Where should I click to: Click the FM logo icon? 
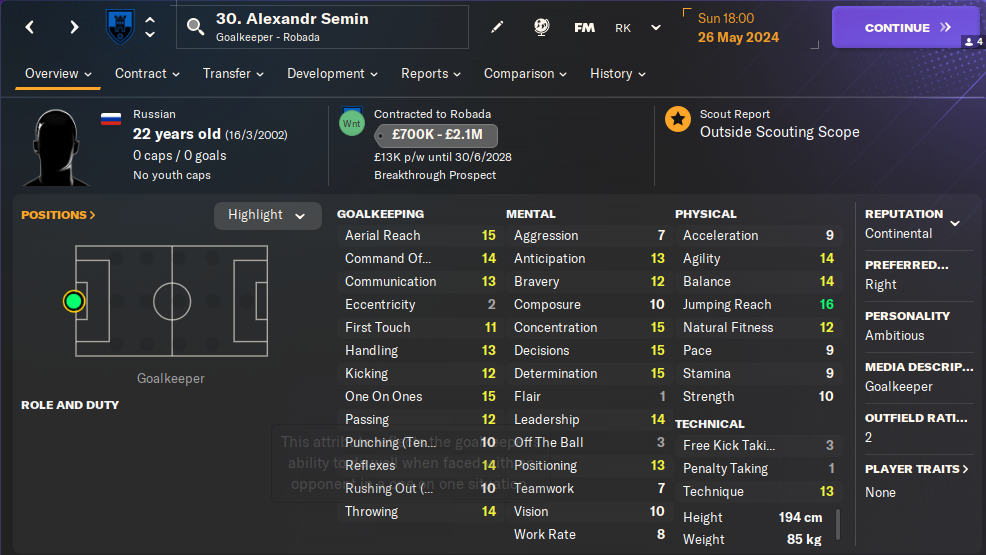pyautogui.click(x=584, y=28)
